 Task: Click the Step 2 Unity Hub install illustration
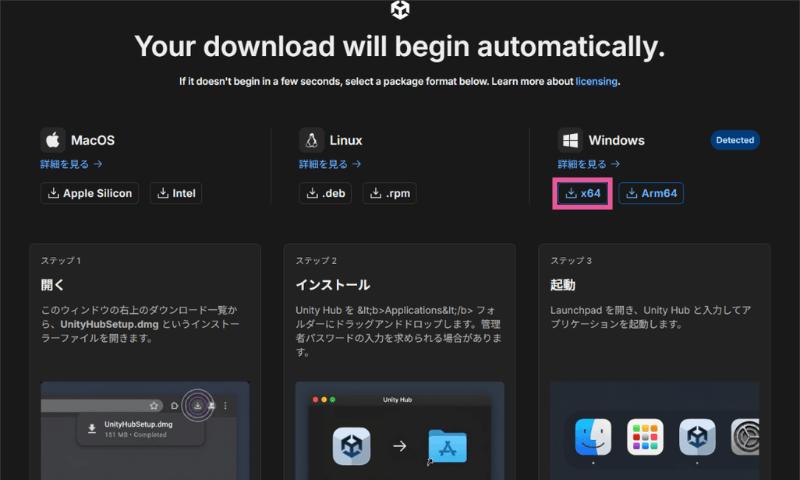pos(399,431)
